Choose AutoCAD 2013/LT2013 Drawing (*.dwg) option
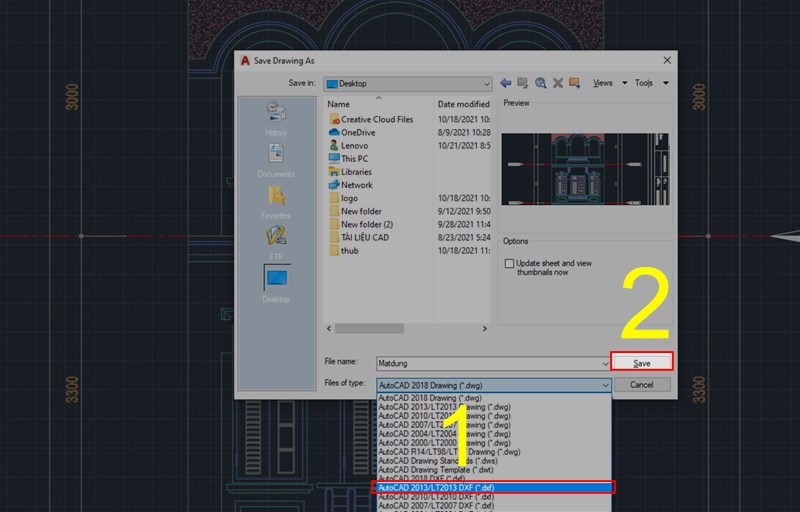 click(x=494, y=407)
